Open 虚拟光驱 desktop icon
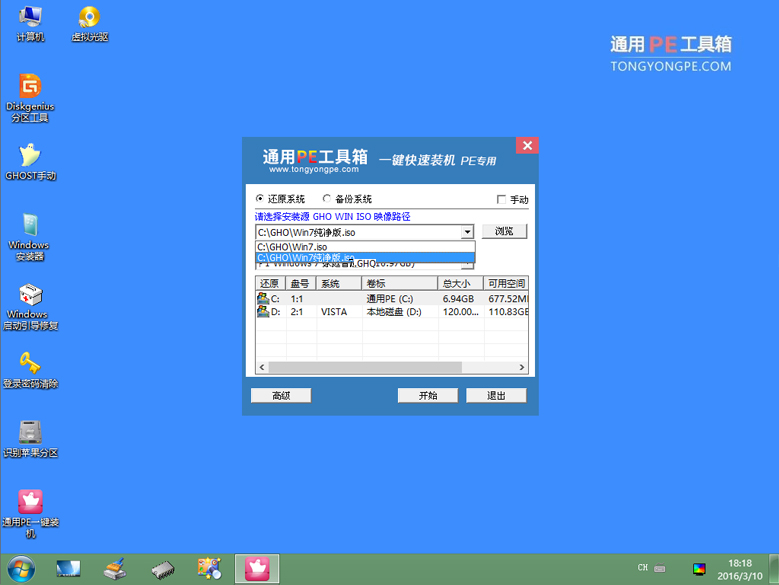 89,19
